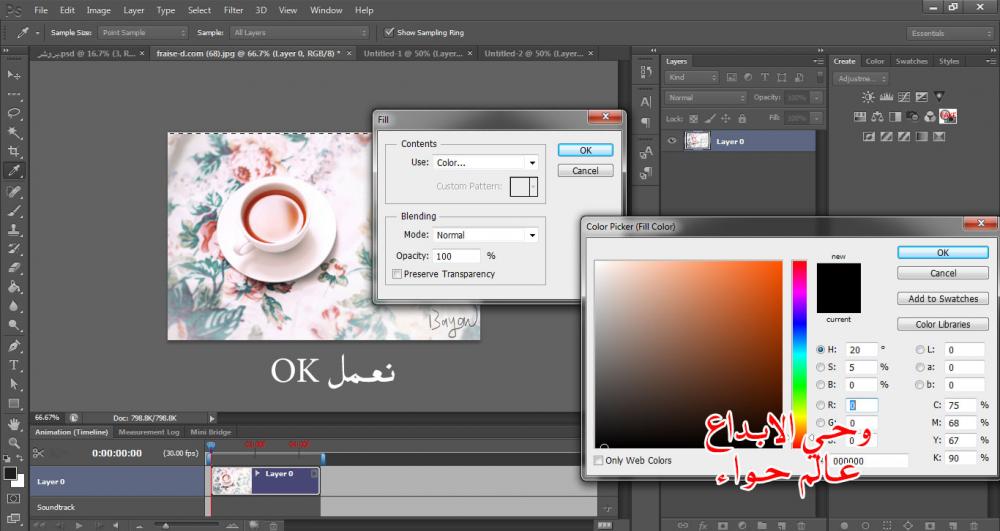Open the Use dropdown in Fill dialog
This screenshot has height=531, width=1000.
[x=486, y=162]
